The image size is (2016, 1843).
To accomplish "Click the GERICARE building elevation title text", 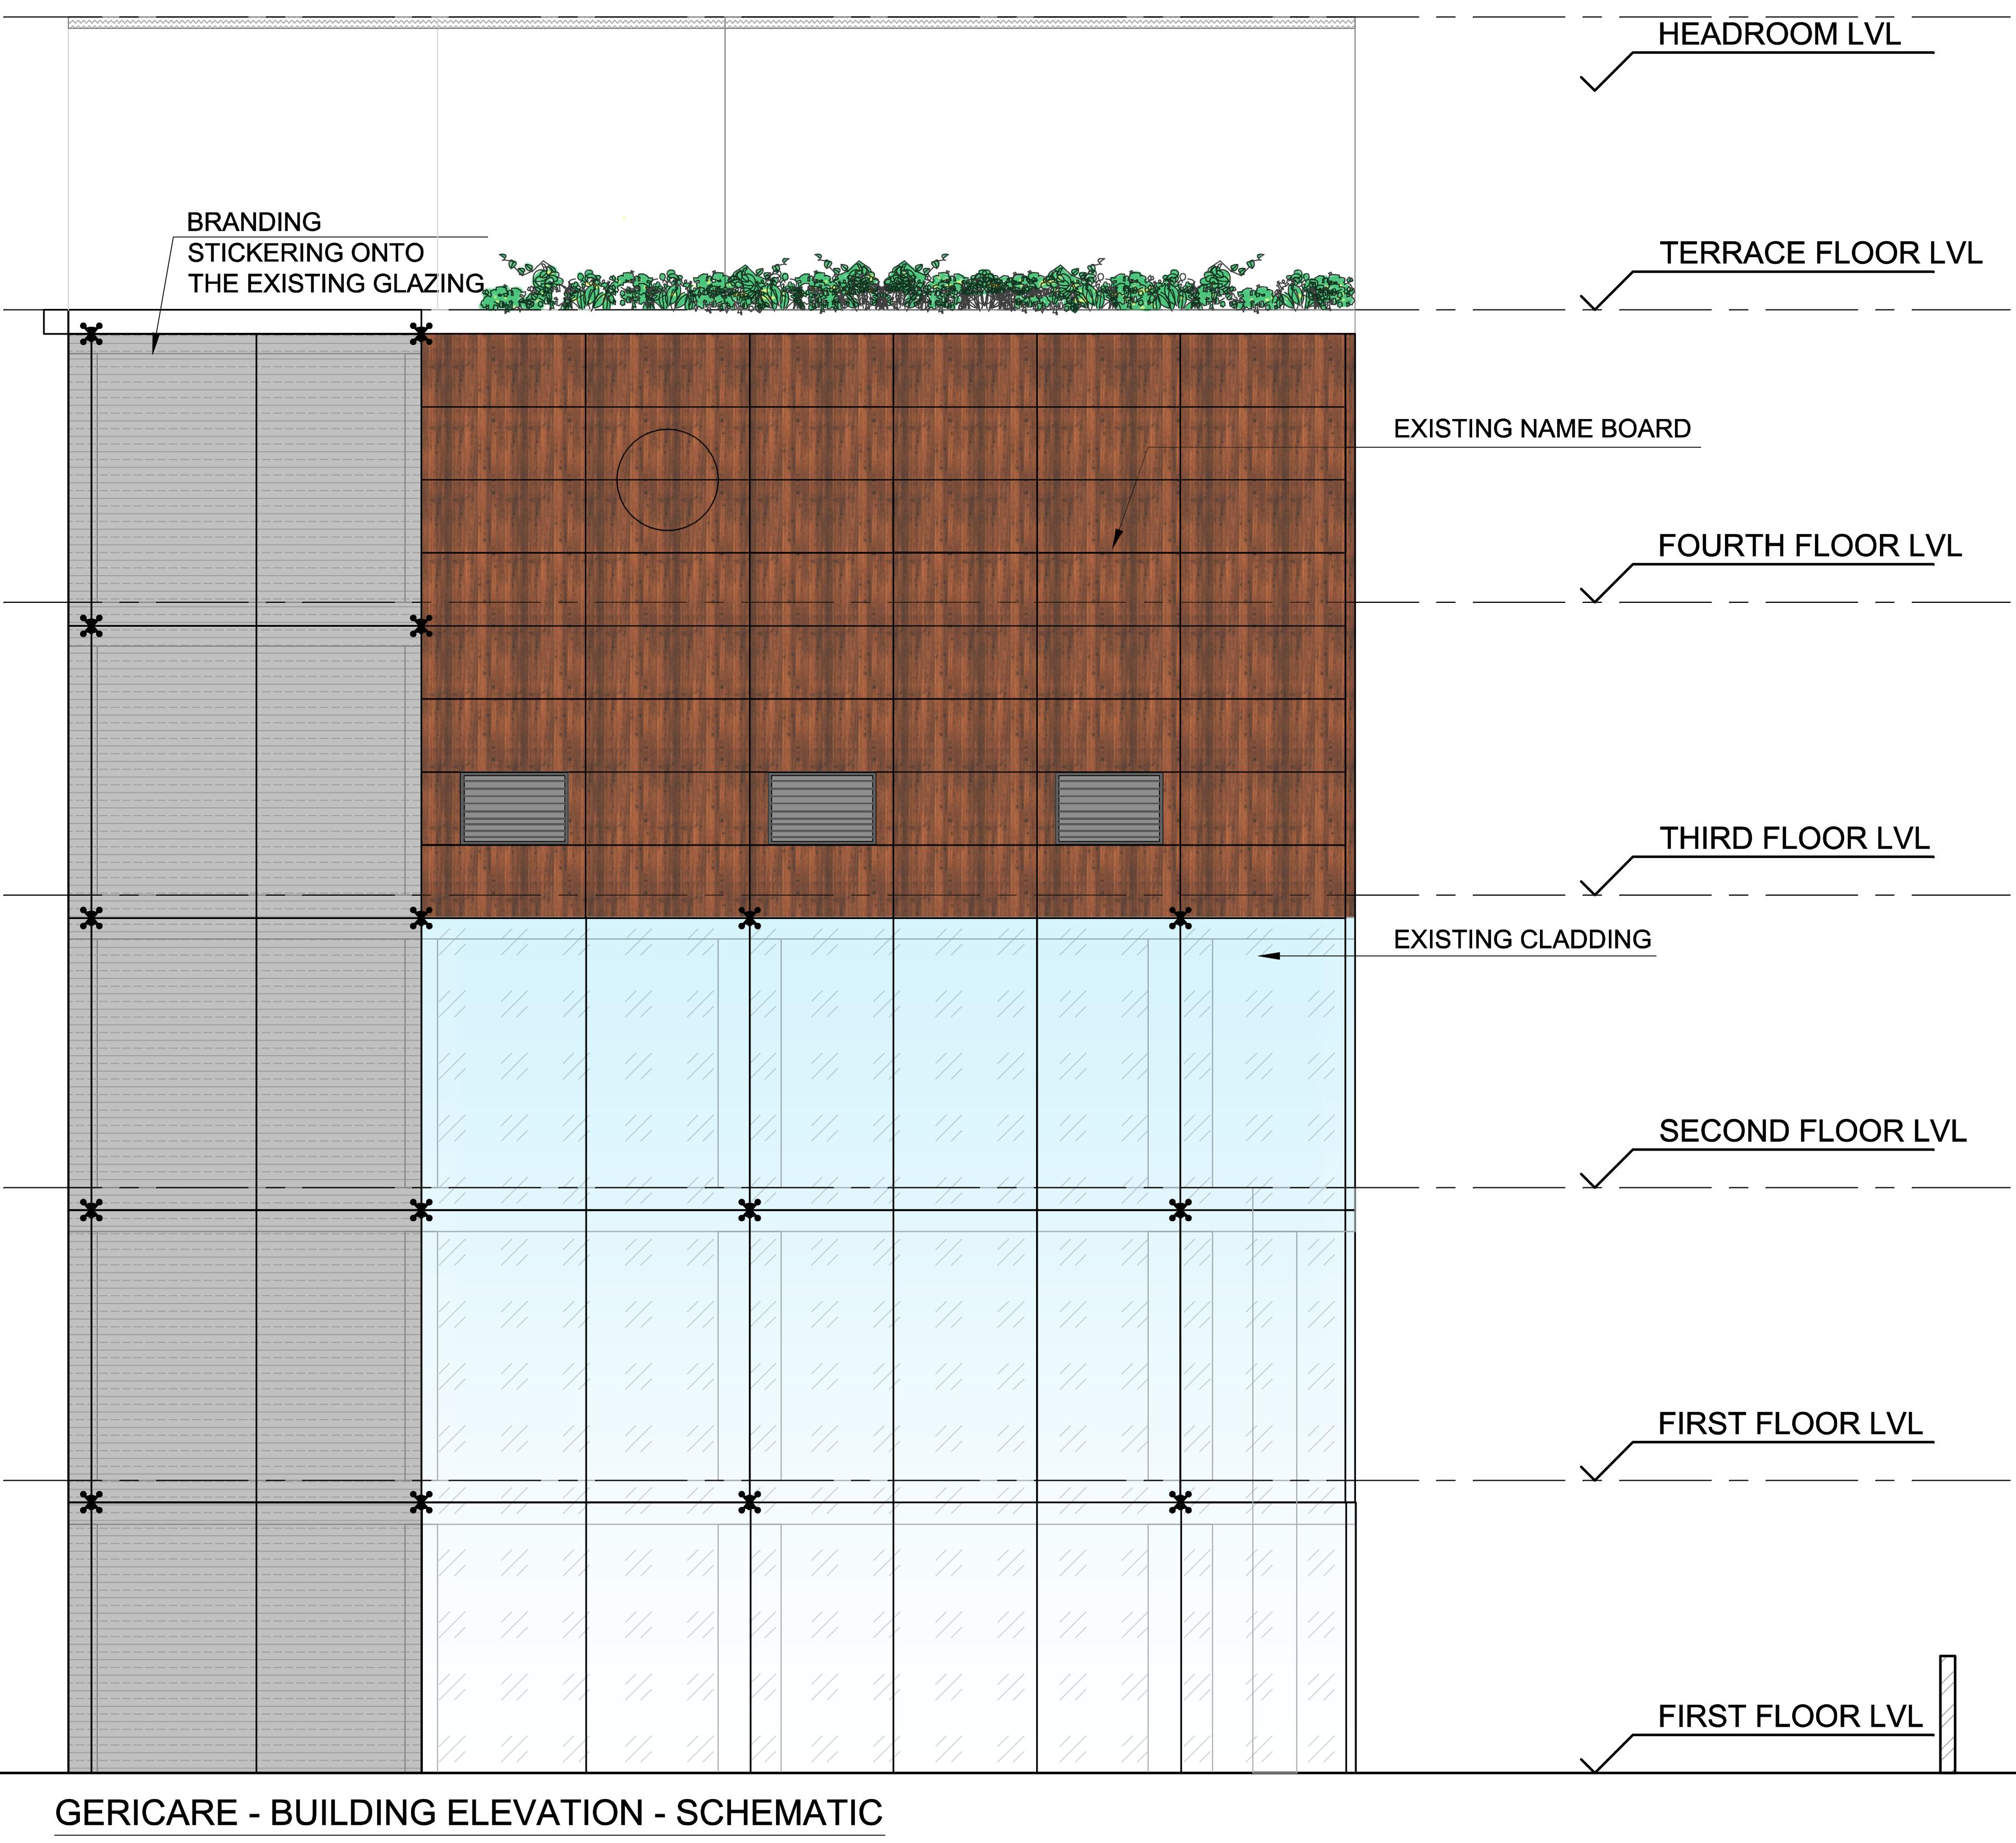I will click(x=468, y=1812).
